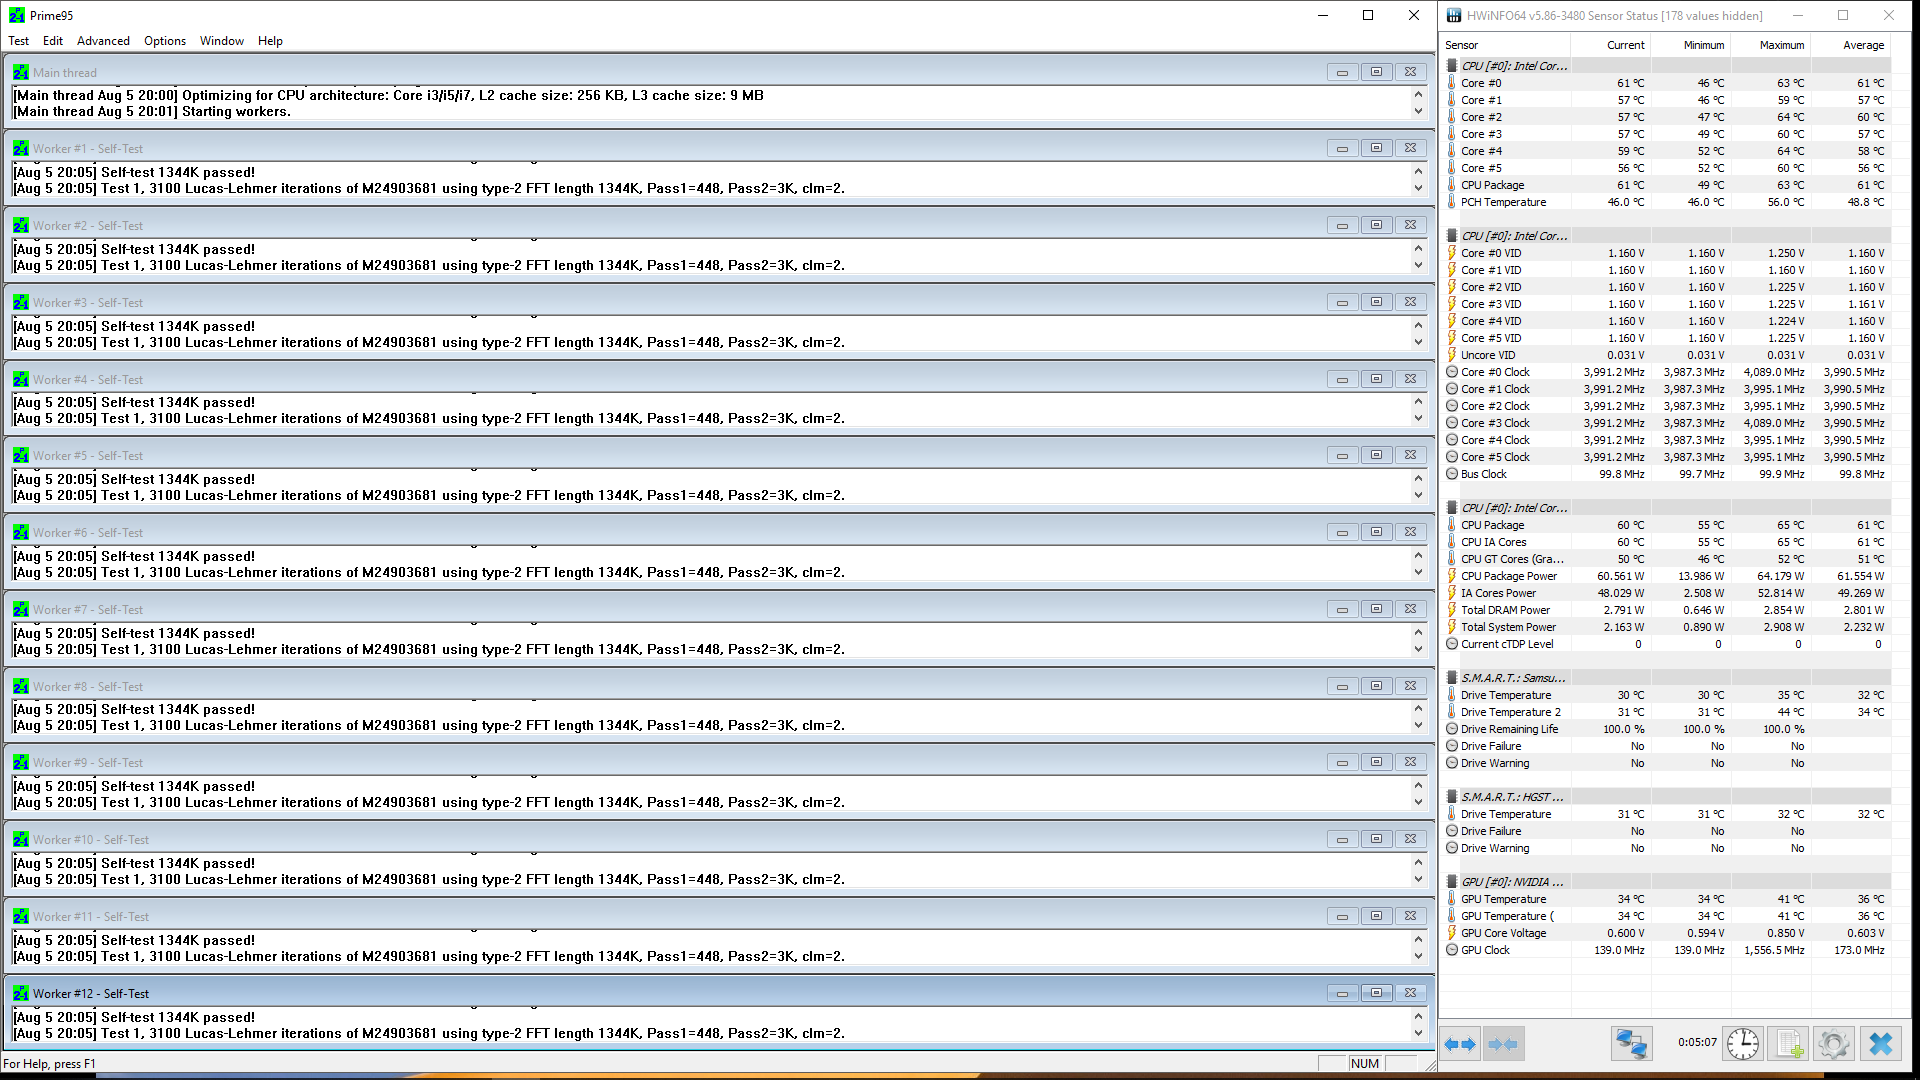This screenshot has width=1920, height=1080.
Task: Maximize the Main thread child window
Action: (x=1376, y=72)
